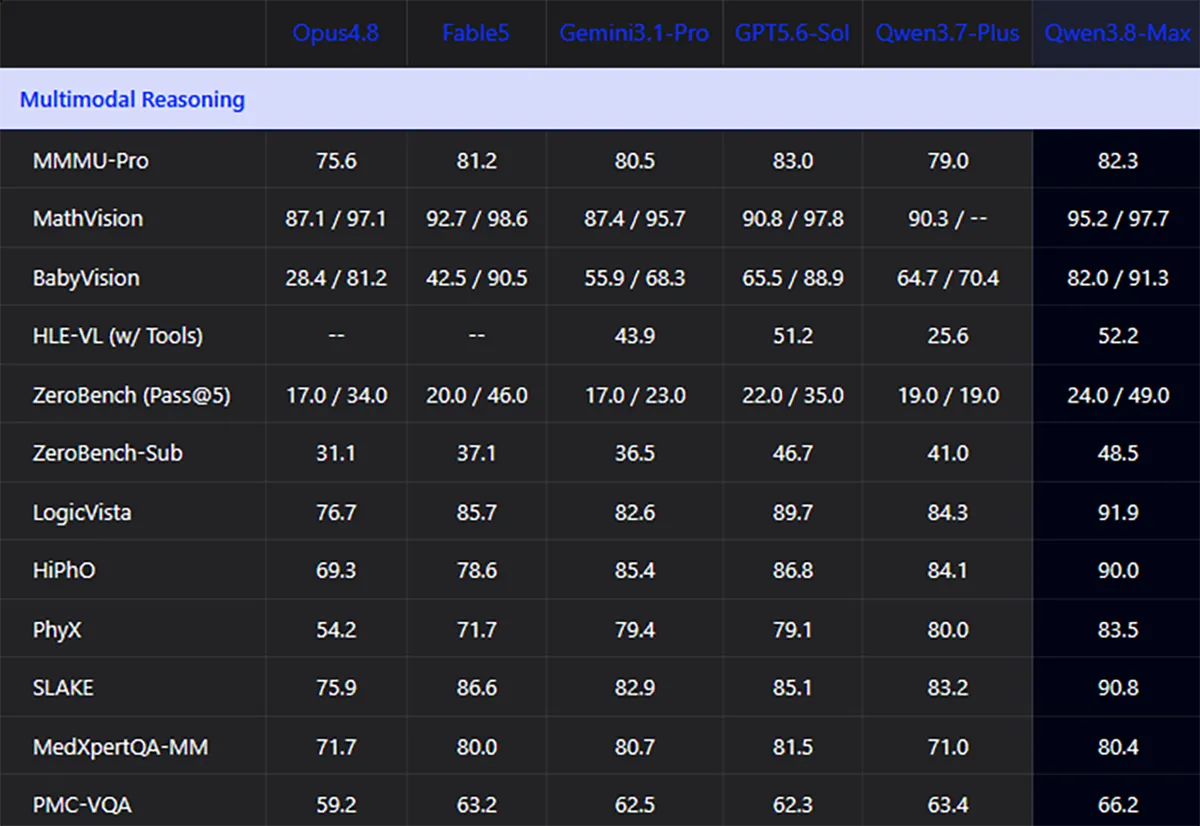Select the 80.4 MedXpertQA-MM cell

(1118, 747)
